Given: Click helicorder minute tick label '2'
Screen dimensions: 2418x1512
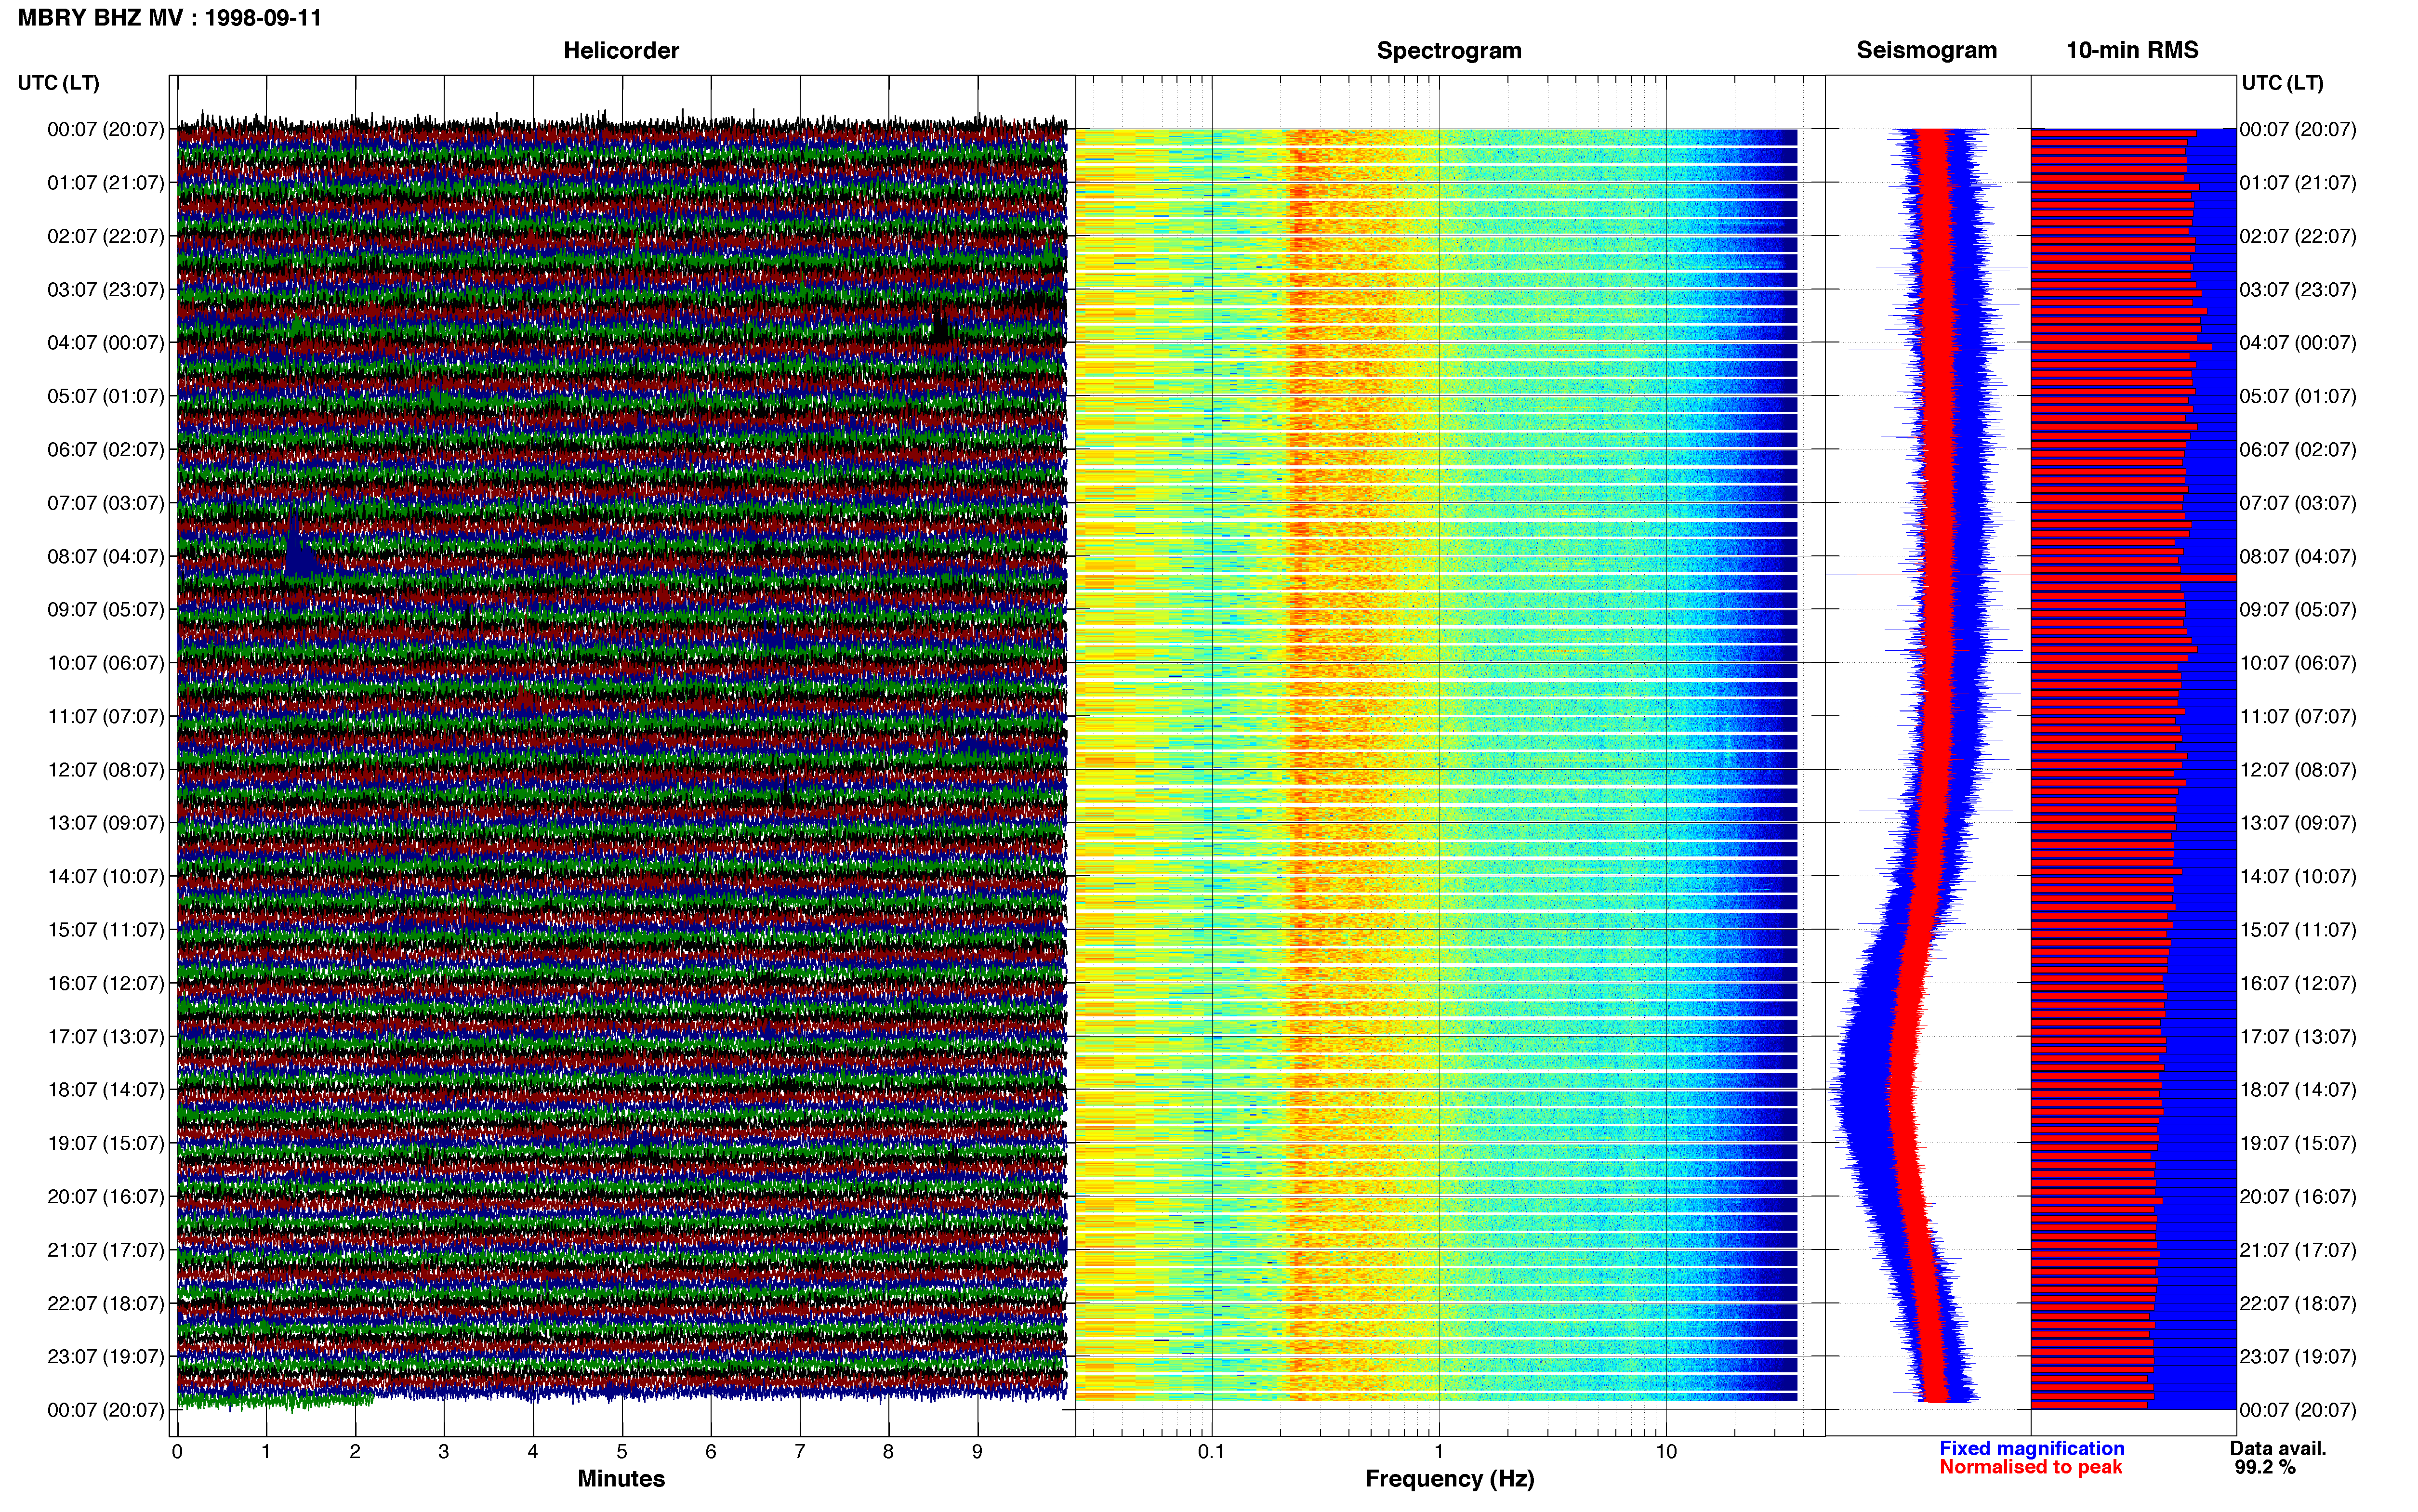Looking at the screenshot, I should pos(355,1452).
